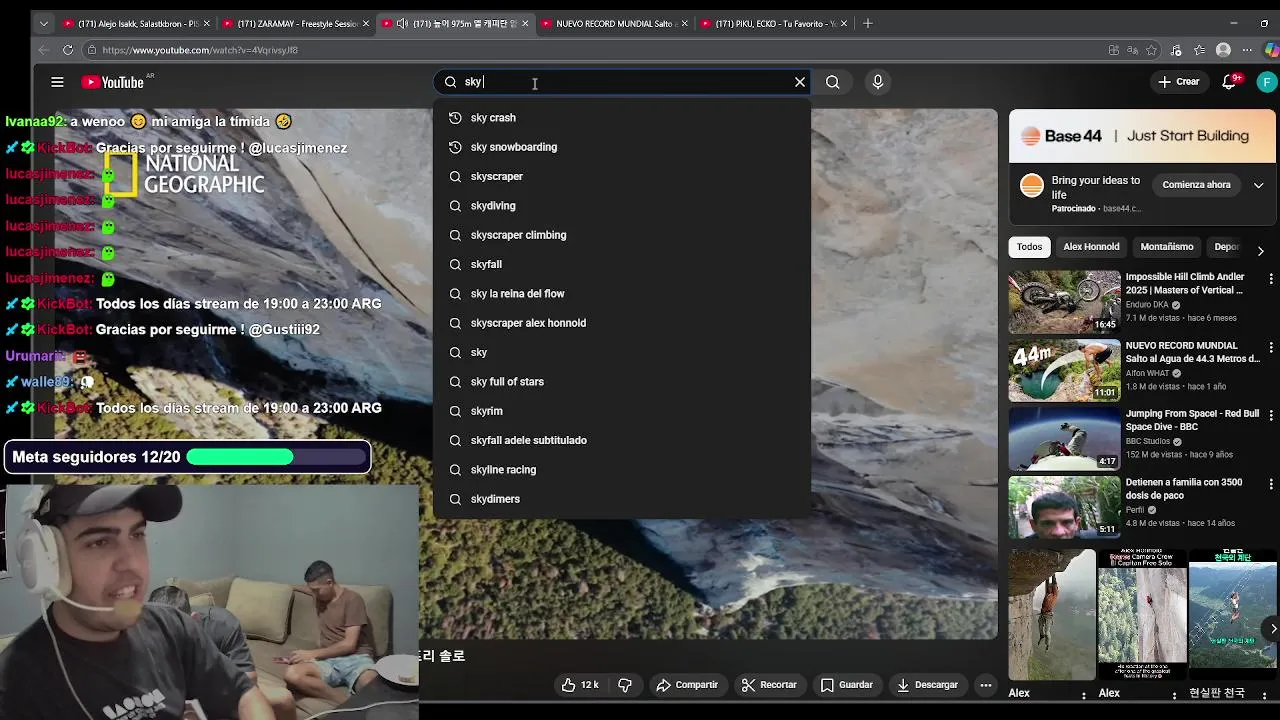Screen dimensions: 1280x720
Task: Show next Shorts with right arrow
Action: 1272,628
